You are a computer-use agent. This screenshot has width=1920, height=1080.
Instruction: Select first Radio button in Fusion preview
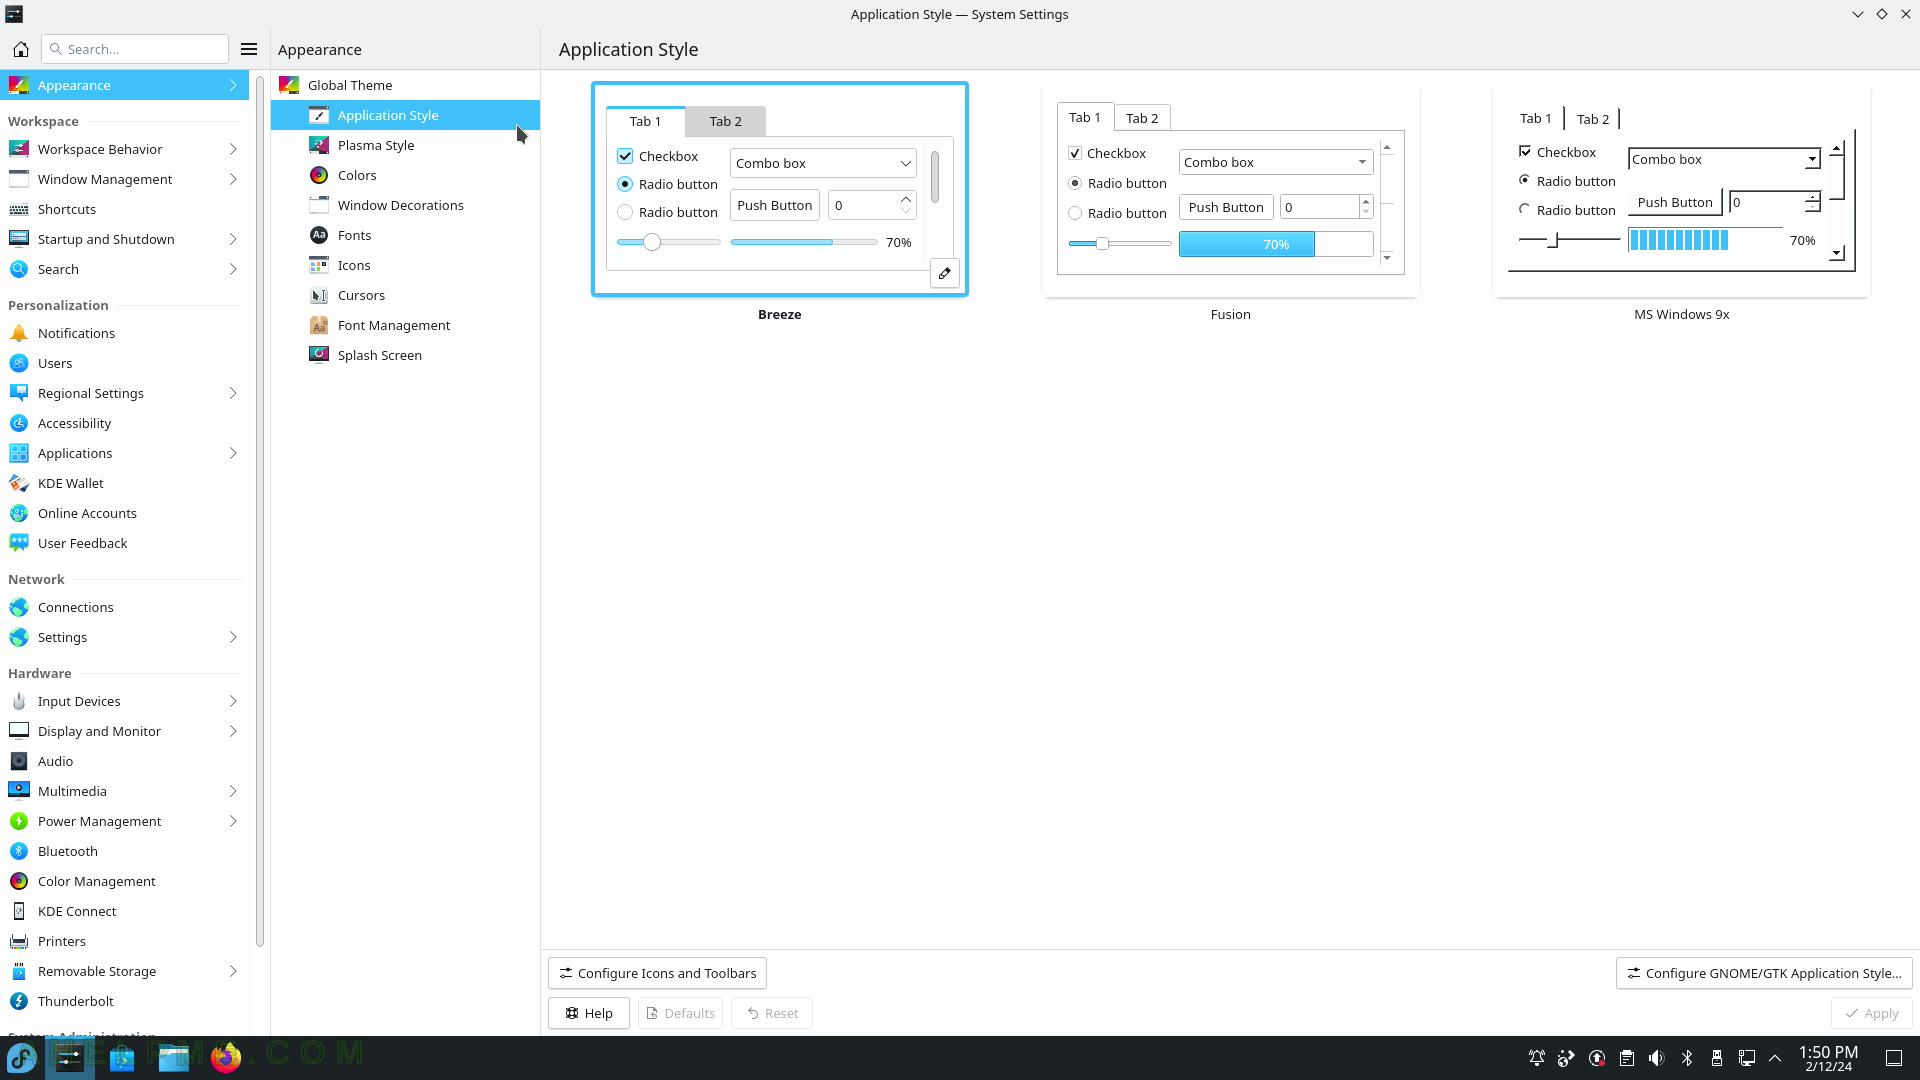(1075, 183)
